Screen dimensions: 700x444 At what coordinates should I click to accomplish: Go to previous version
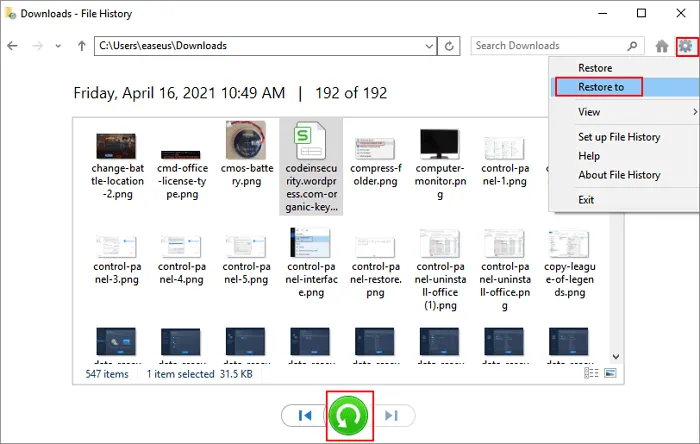tap(306, 416)
